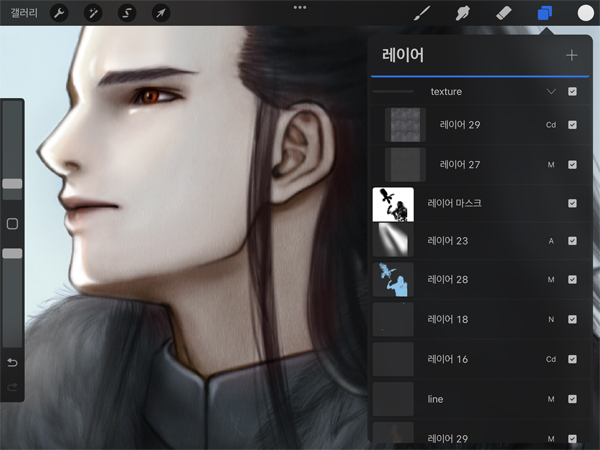Add a new layer with plus button
Image resolution: width=600 pixels, height=450 pixels.
(x=572, y=55)
